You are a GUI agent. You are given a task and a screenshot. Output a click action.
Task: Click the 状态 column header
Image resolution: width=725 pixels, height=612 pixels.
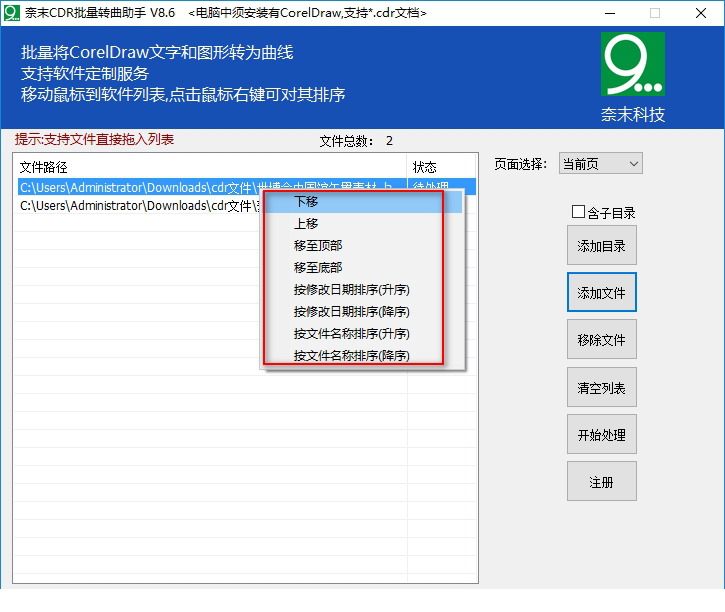click(x=442, y=167)
